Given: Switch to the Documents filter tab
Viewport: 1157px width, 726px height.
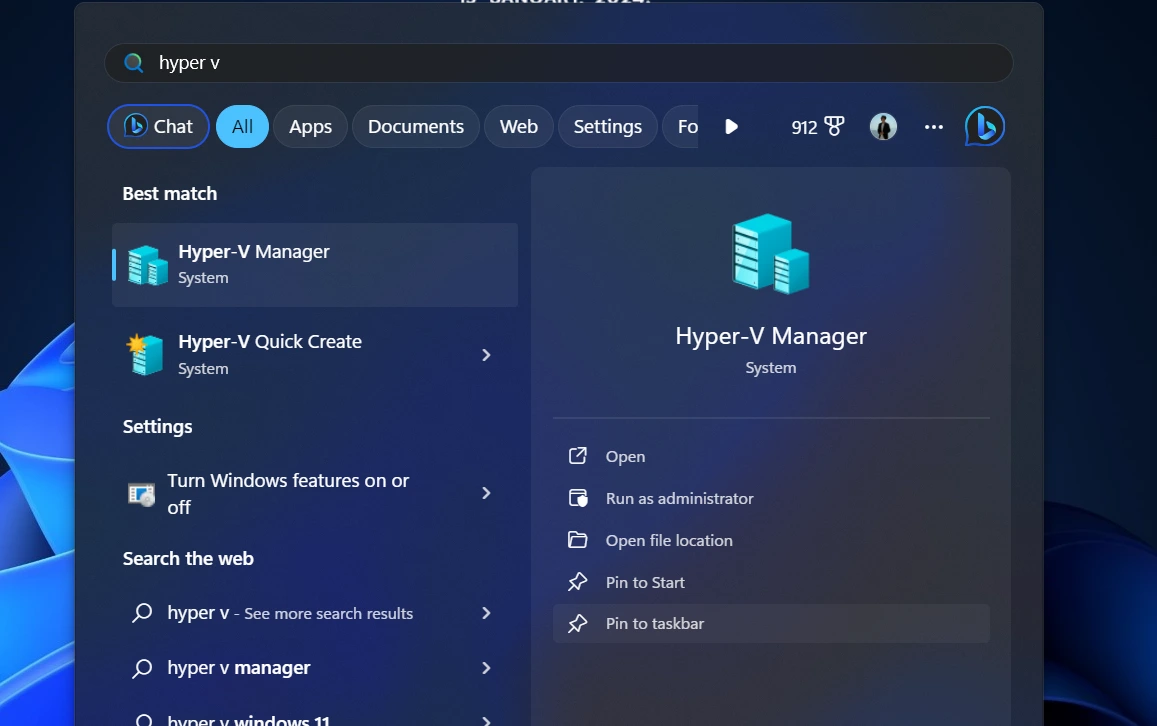Looking at the screenshot, I should pos(415,127).
